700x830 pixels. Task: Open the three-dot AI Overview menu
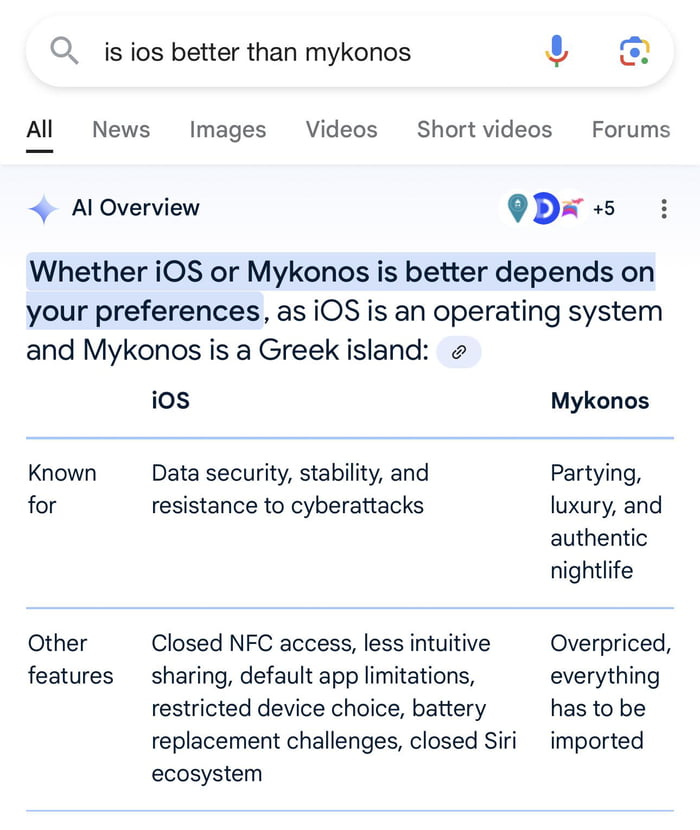click(x=663, y=209)
